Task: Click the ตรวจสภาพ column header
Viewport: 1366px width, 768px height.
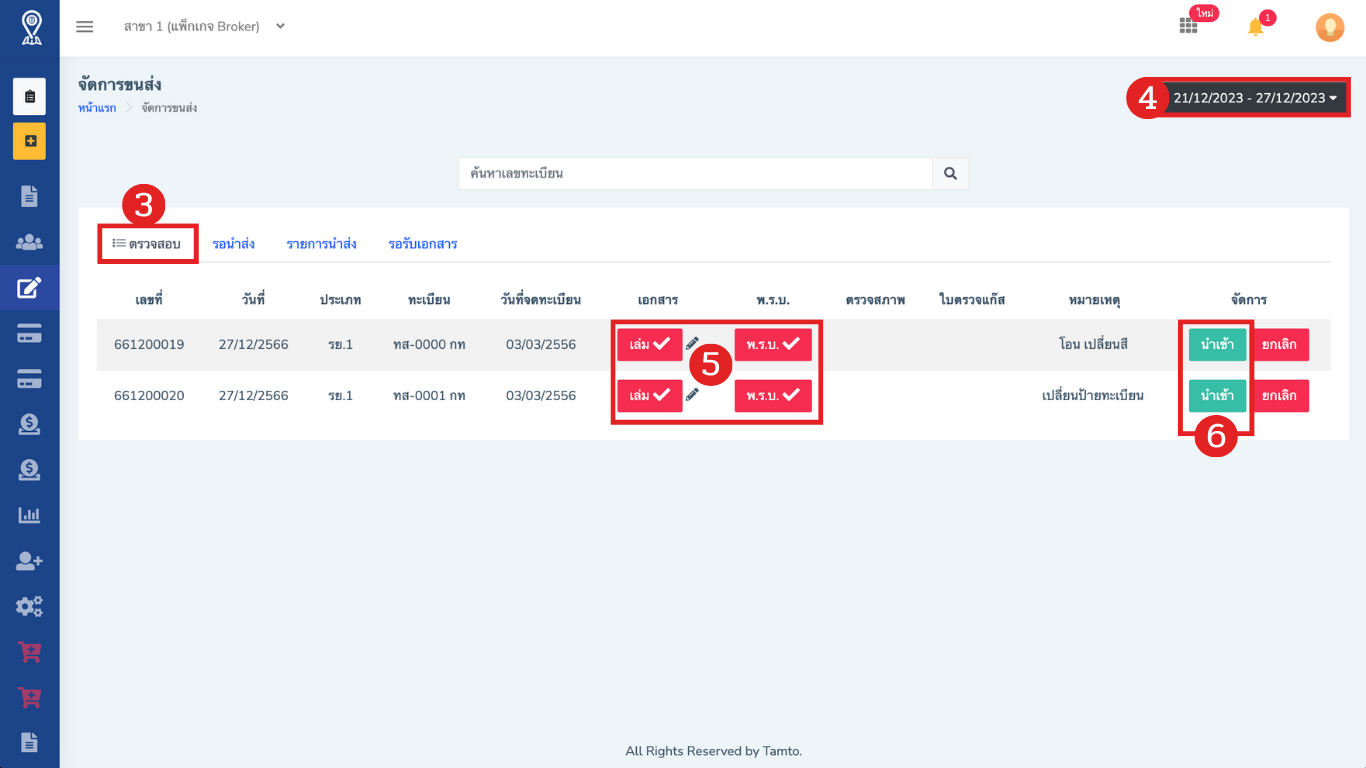Action: point(875,300)
